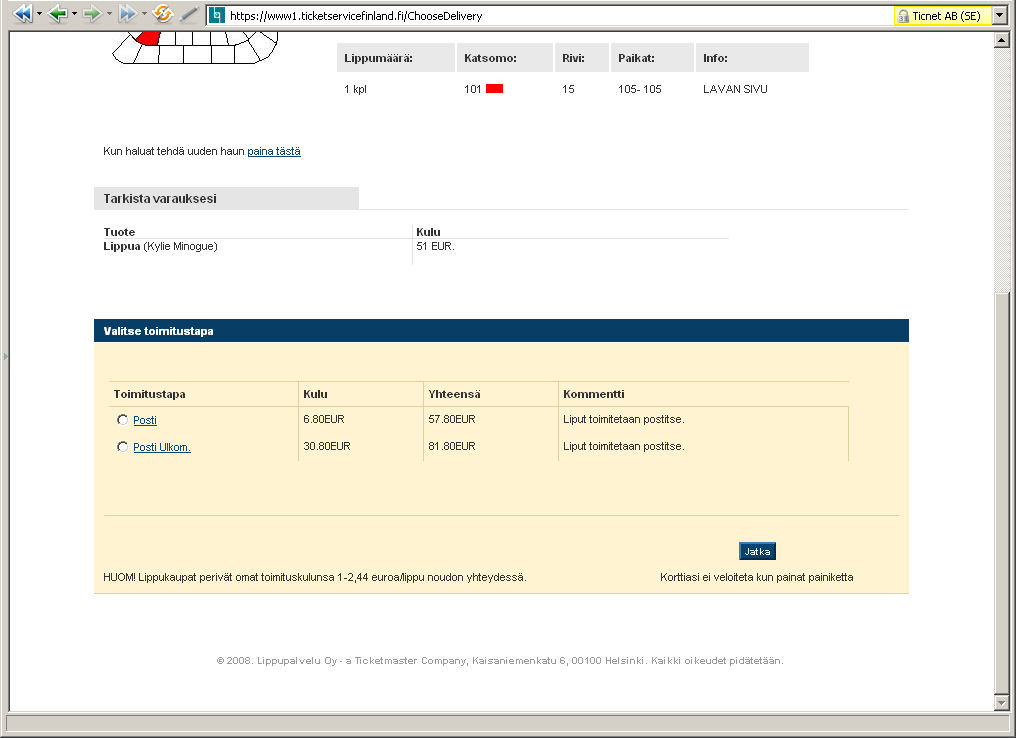Click the Rewind double-arrow button

click(x=21, y=14)
